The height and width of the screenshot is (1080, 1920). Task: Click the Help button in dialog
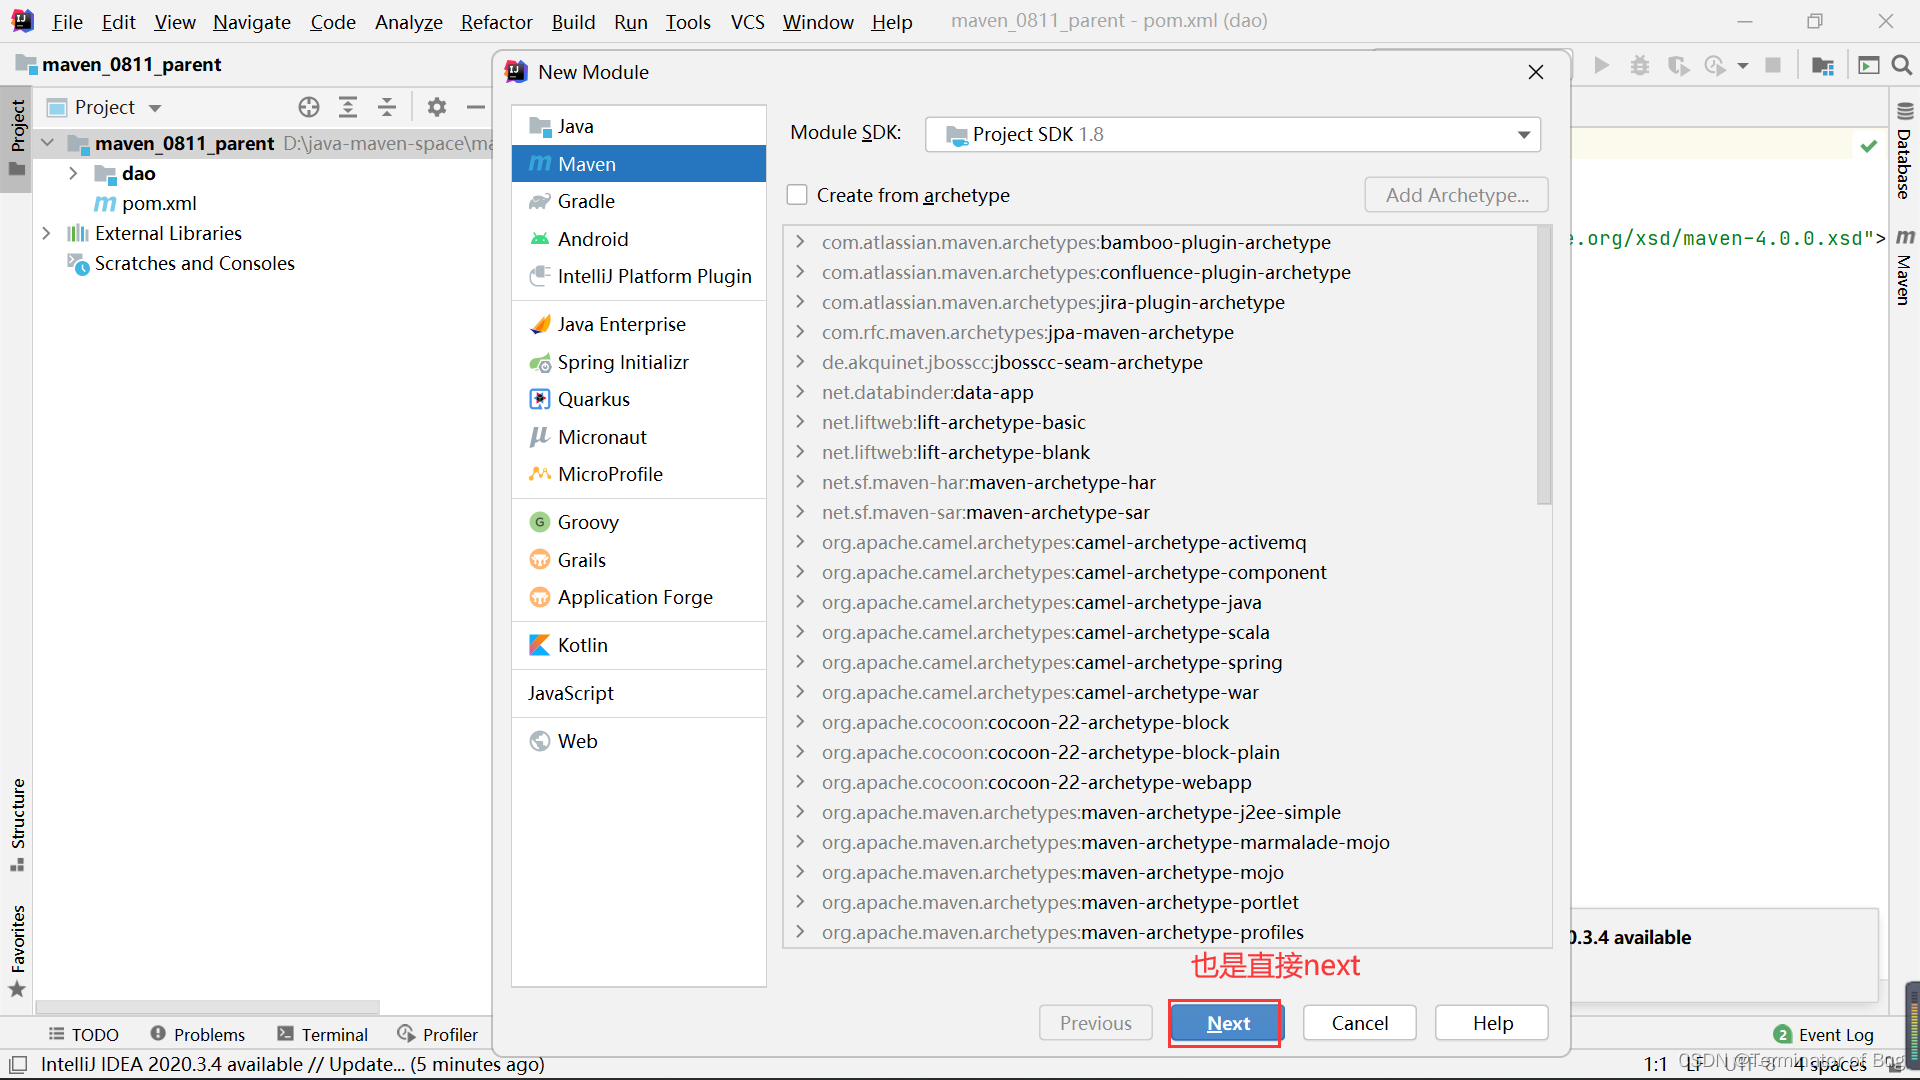tap(1492, 1023)
